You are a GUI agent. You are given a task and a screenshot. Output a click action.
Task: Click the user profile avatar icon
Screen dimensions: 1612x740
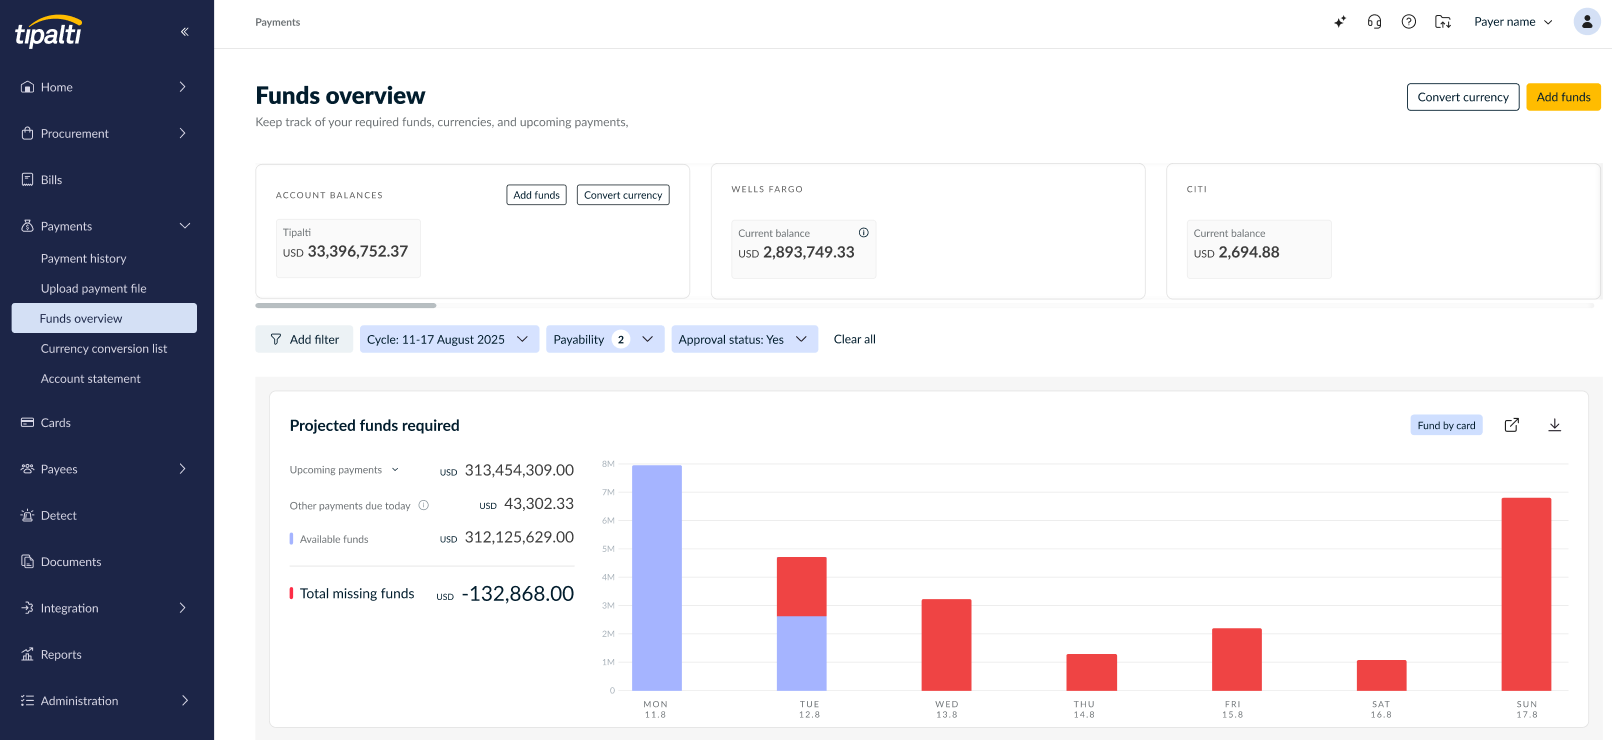tap(1587, 21)
